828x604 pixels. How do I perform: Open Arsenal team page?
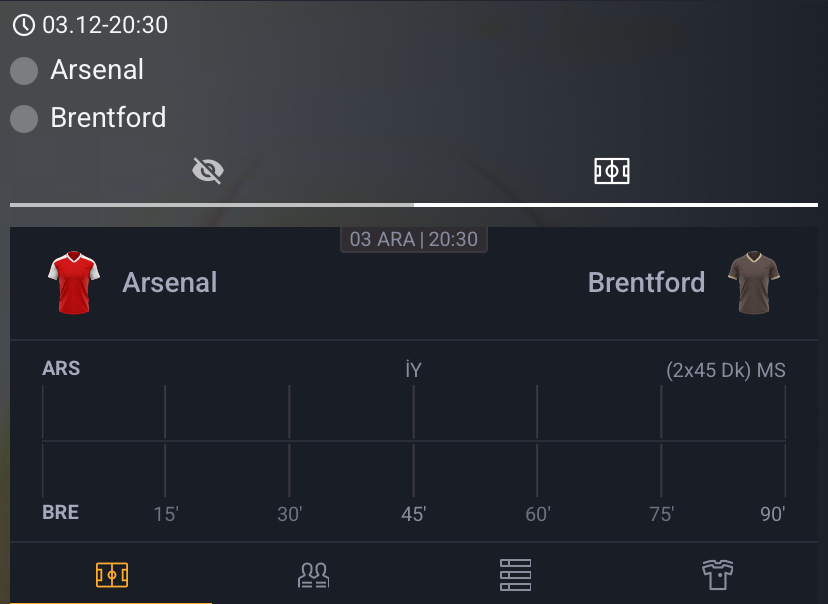click(x=169, y=282)
